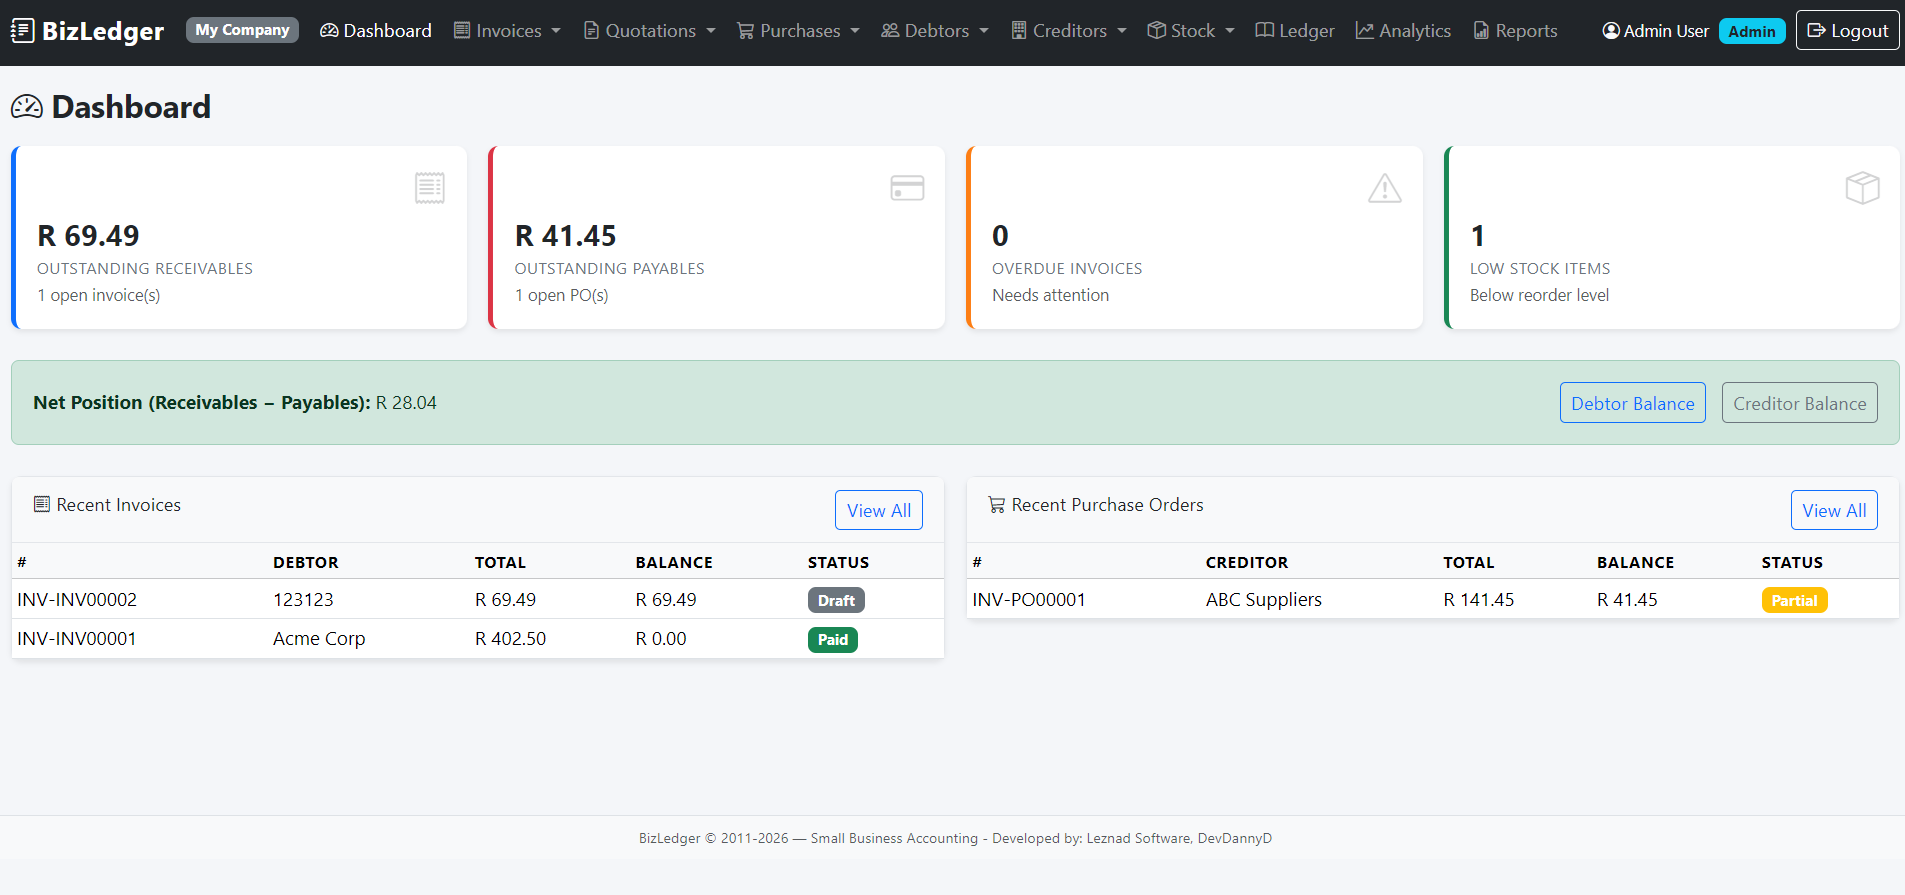
Task: Click the R 0.00 invoice balance
Action: [661, 639]
